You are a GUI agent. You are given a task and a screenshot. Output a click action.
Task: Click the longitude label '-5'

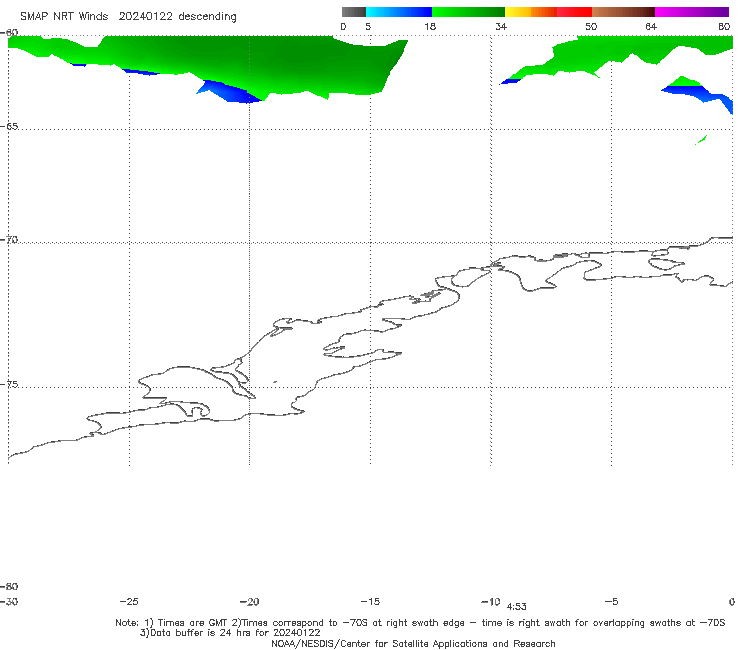tap(612, 602)
